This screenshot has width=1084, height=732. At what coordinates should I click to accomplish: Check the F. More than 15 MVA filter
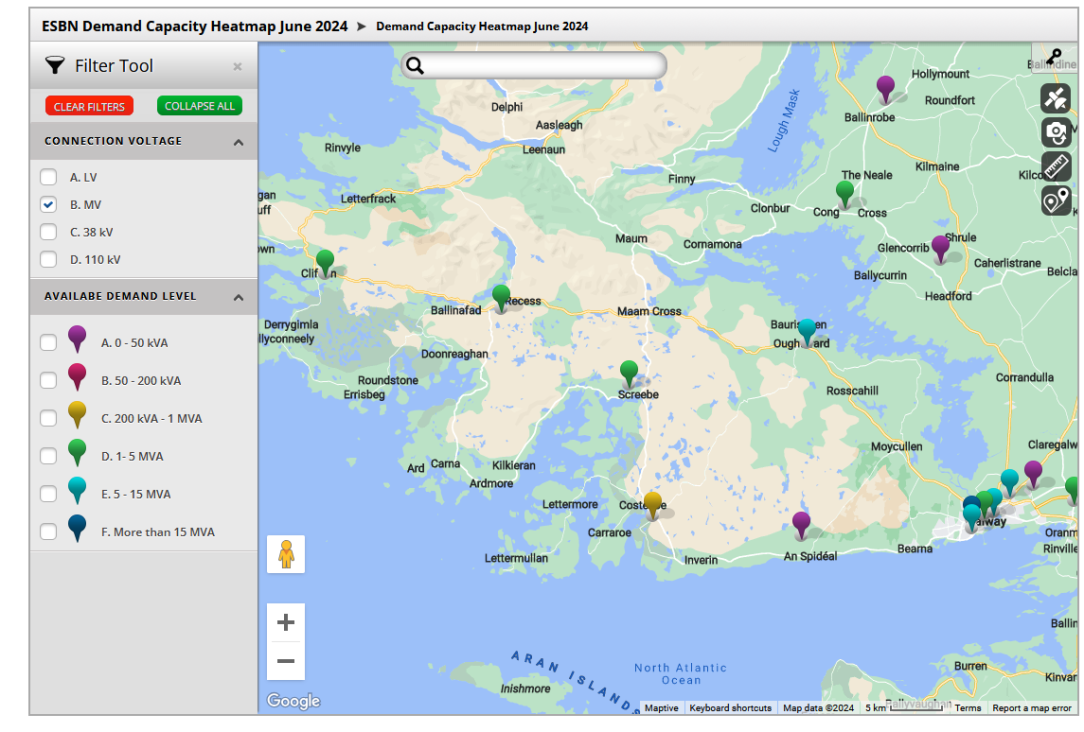48,532
